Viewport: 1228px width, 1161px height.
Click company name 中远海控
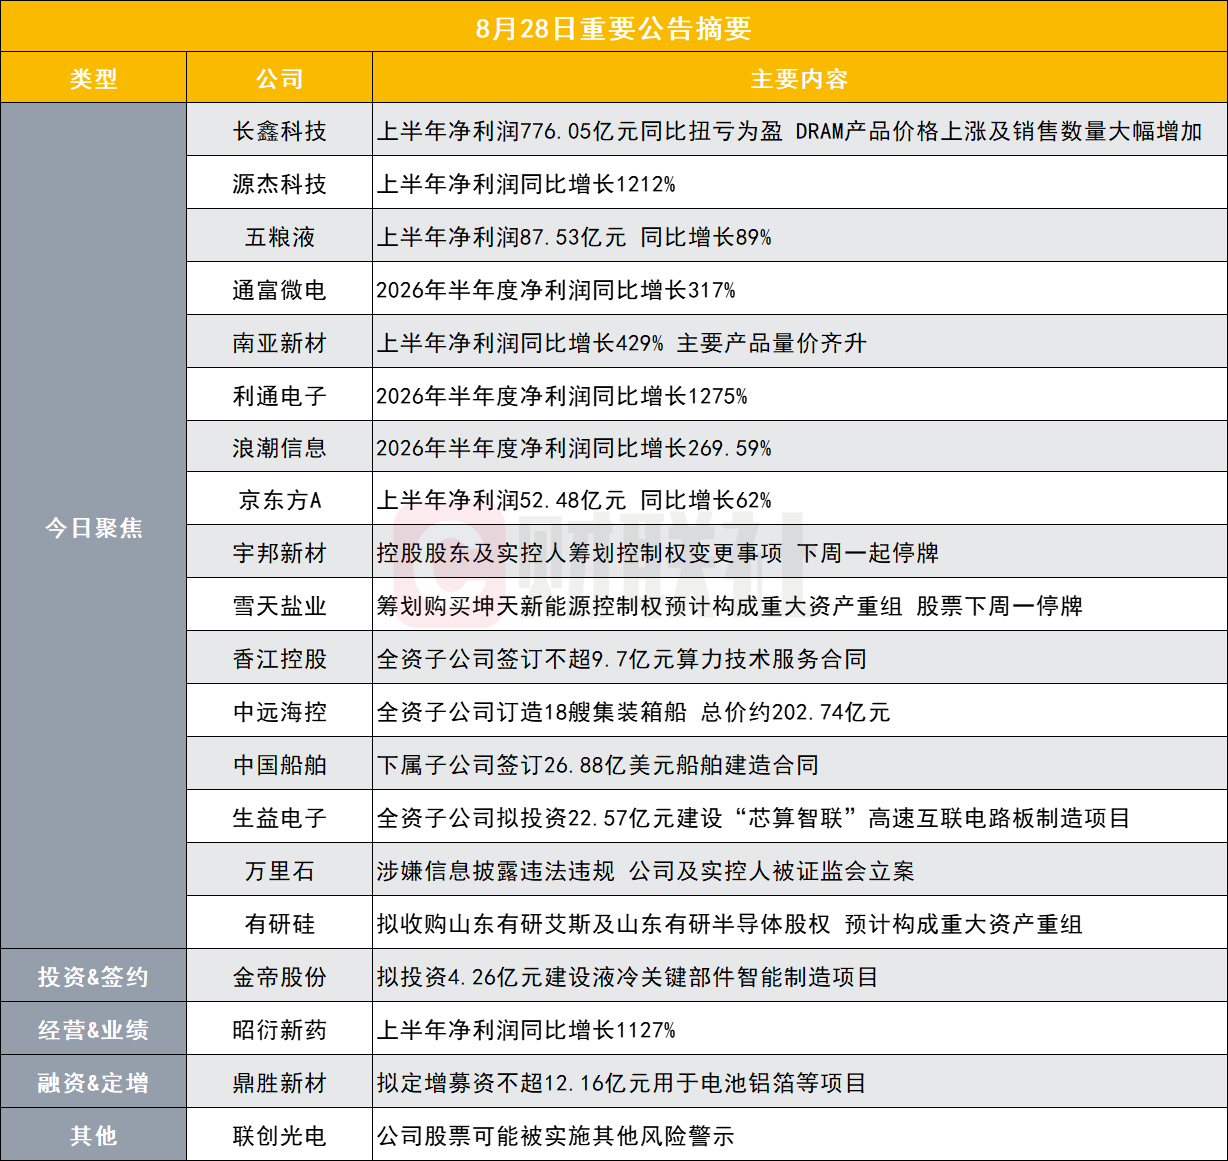(280, 712)
